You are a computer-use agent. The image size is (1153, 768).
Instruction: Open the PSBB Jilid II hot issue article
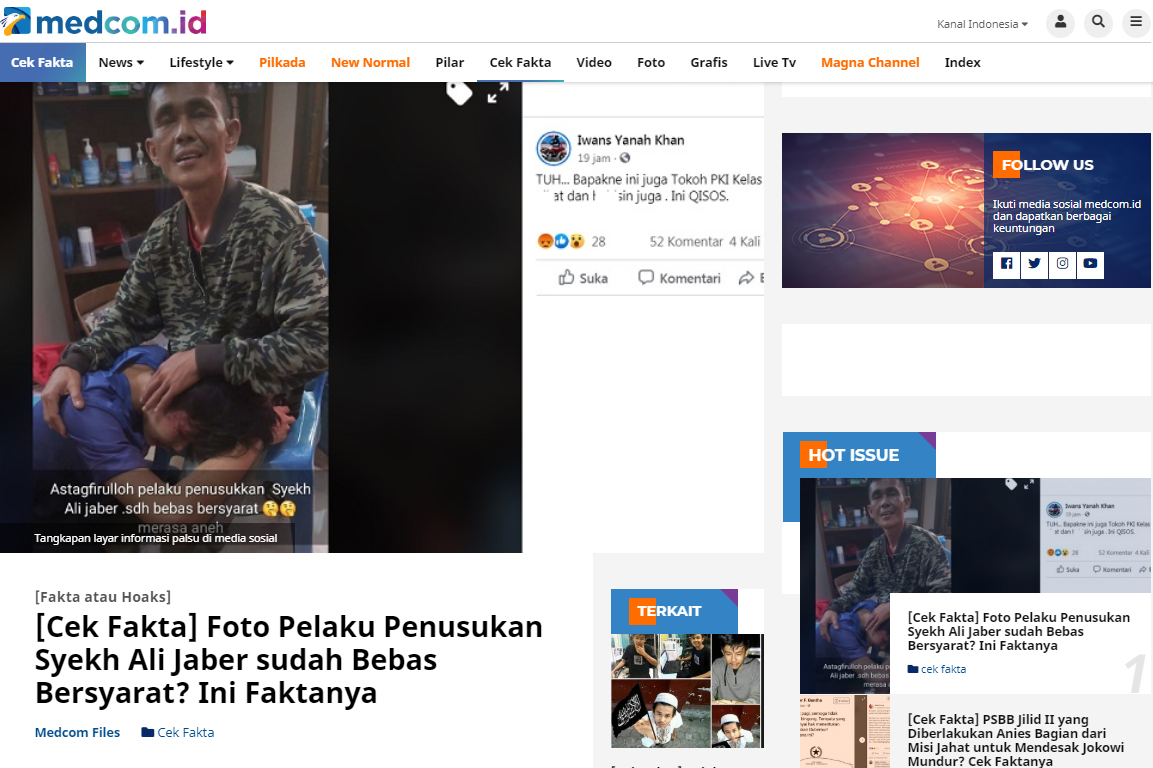click(x=1015, y=739)
